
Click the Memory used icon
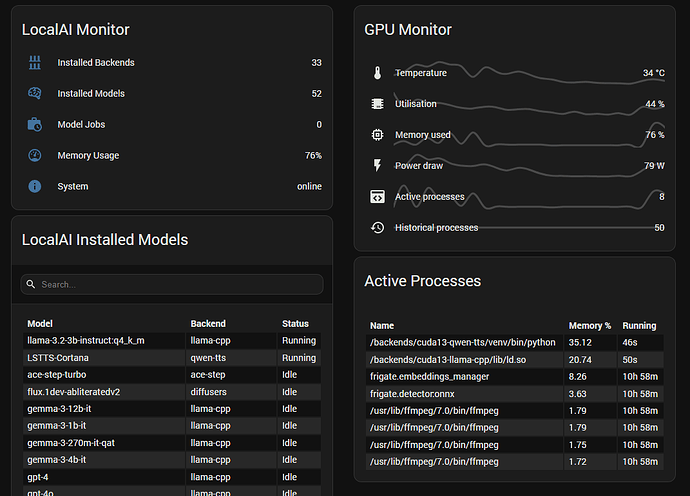point(377,135)
